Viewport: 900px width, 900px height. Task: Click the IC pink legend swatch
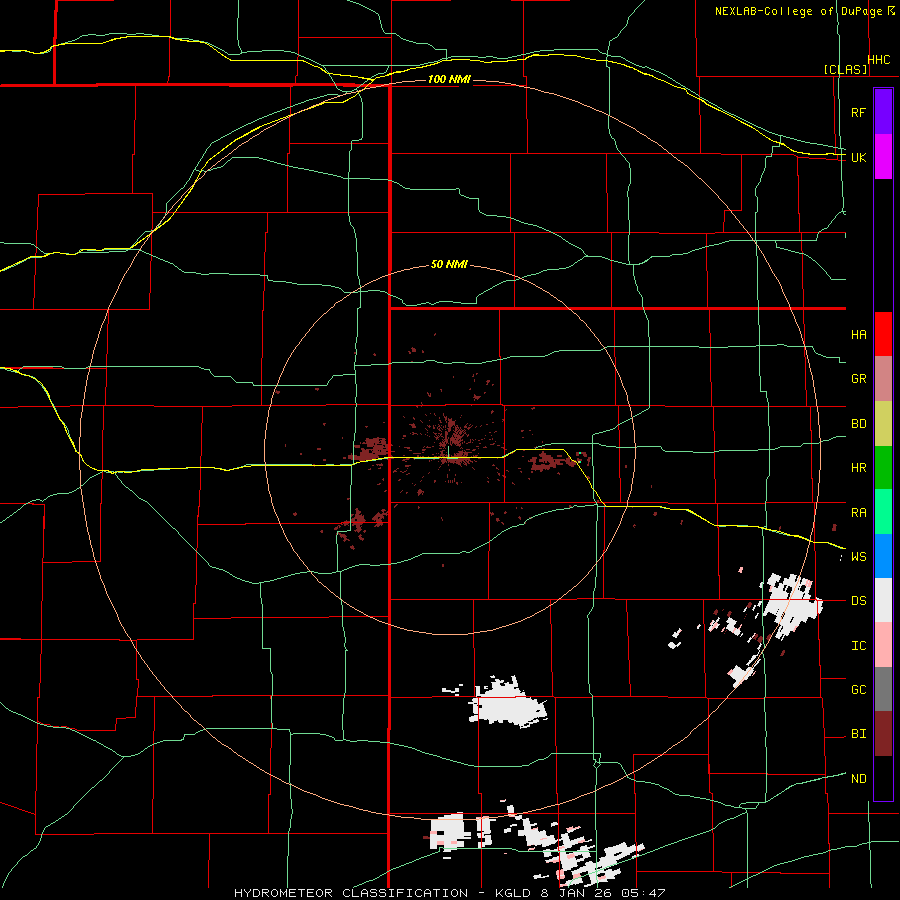click(x=883, y=645)
